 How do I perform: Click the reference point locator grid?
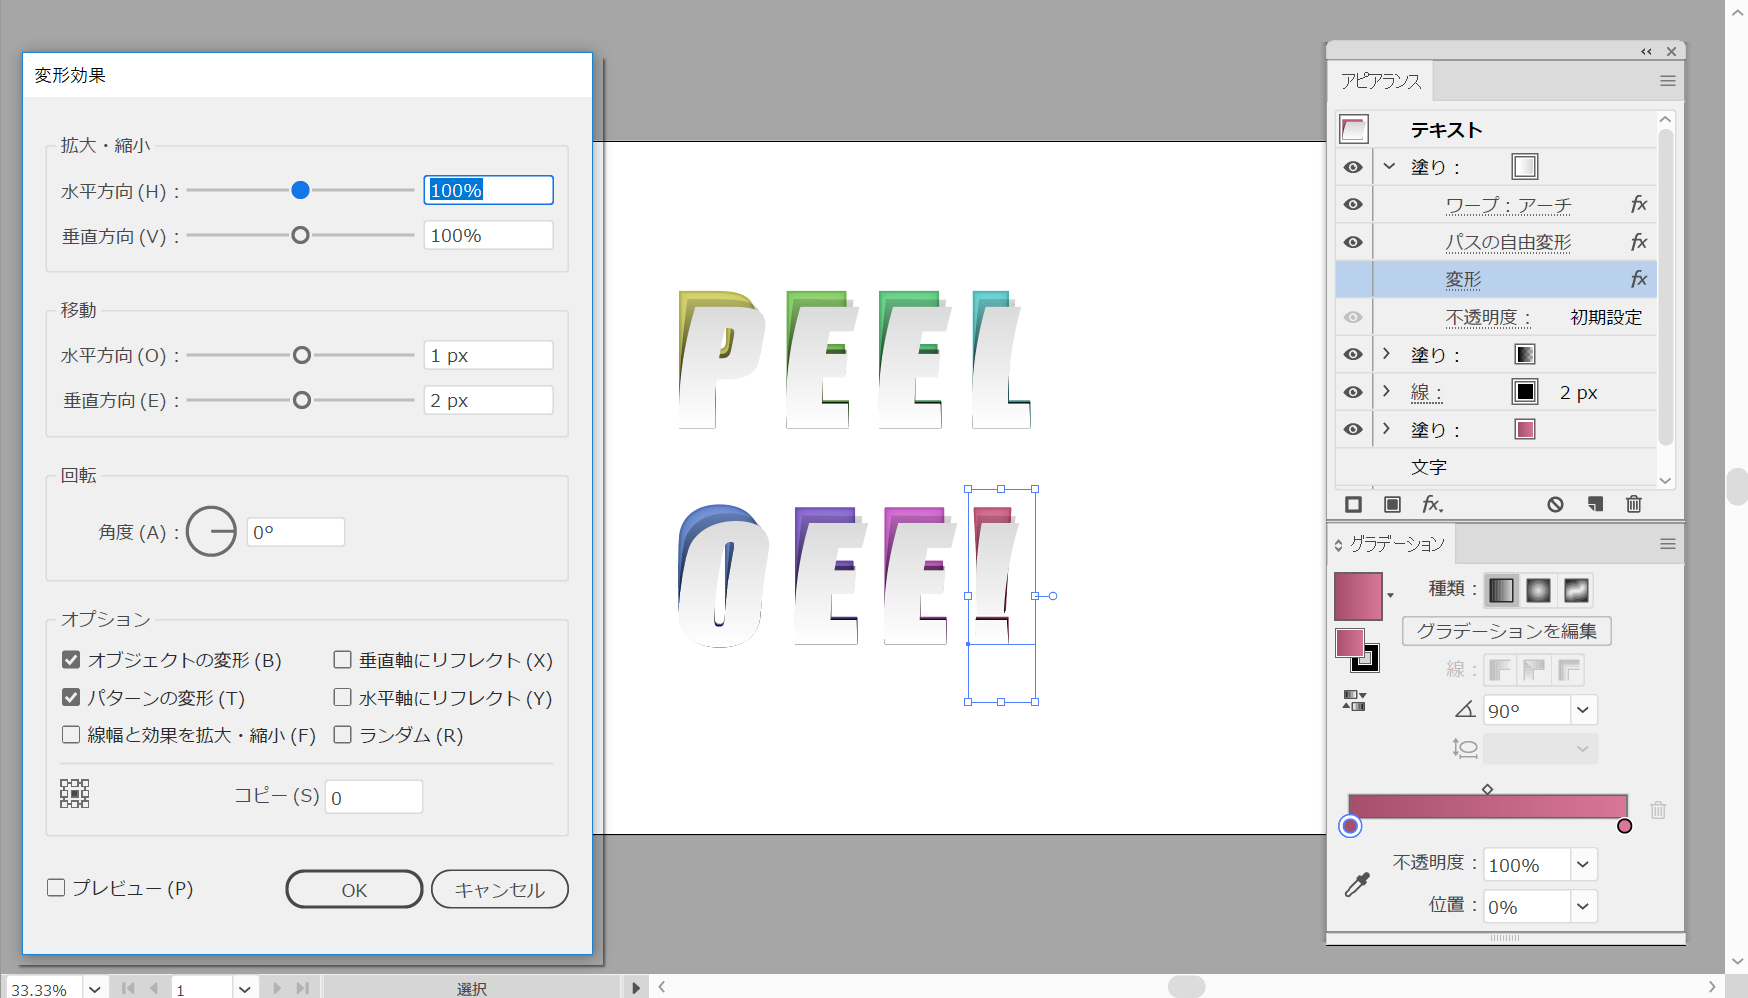point(75,794)
